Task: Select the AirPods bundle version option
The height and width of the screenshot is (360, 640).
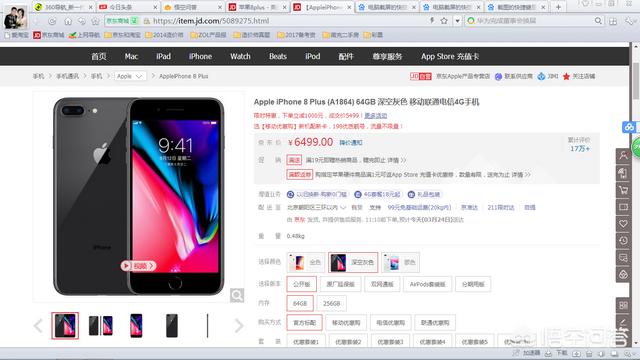Action: (x=427, y=284)
